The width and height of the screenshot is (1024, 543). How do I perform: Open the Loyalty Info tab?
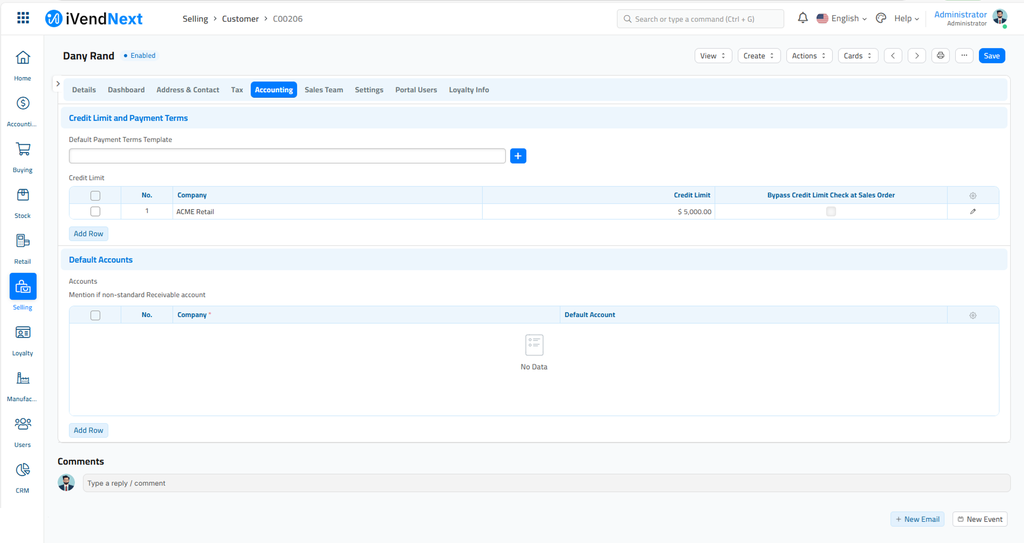[468, 90]
